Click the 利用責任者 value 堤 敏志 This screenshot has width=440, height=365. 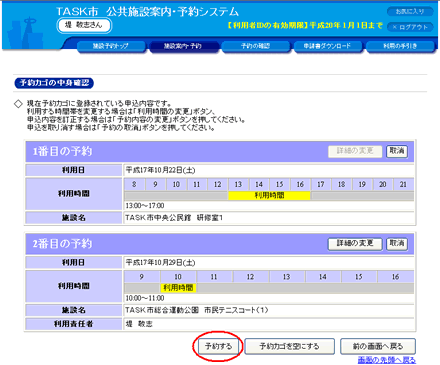coord(139,324)
